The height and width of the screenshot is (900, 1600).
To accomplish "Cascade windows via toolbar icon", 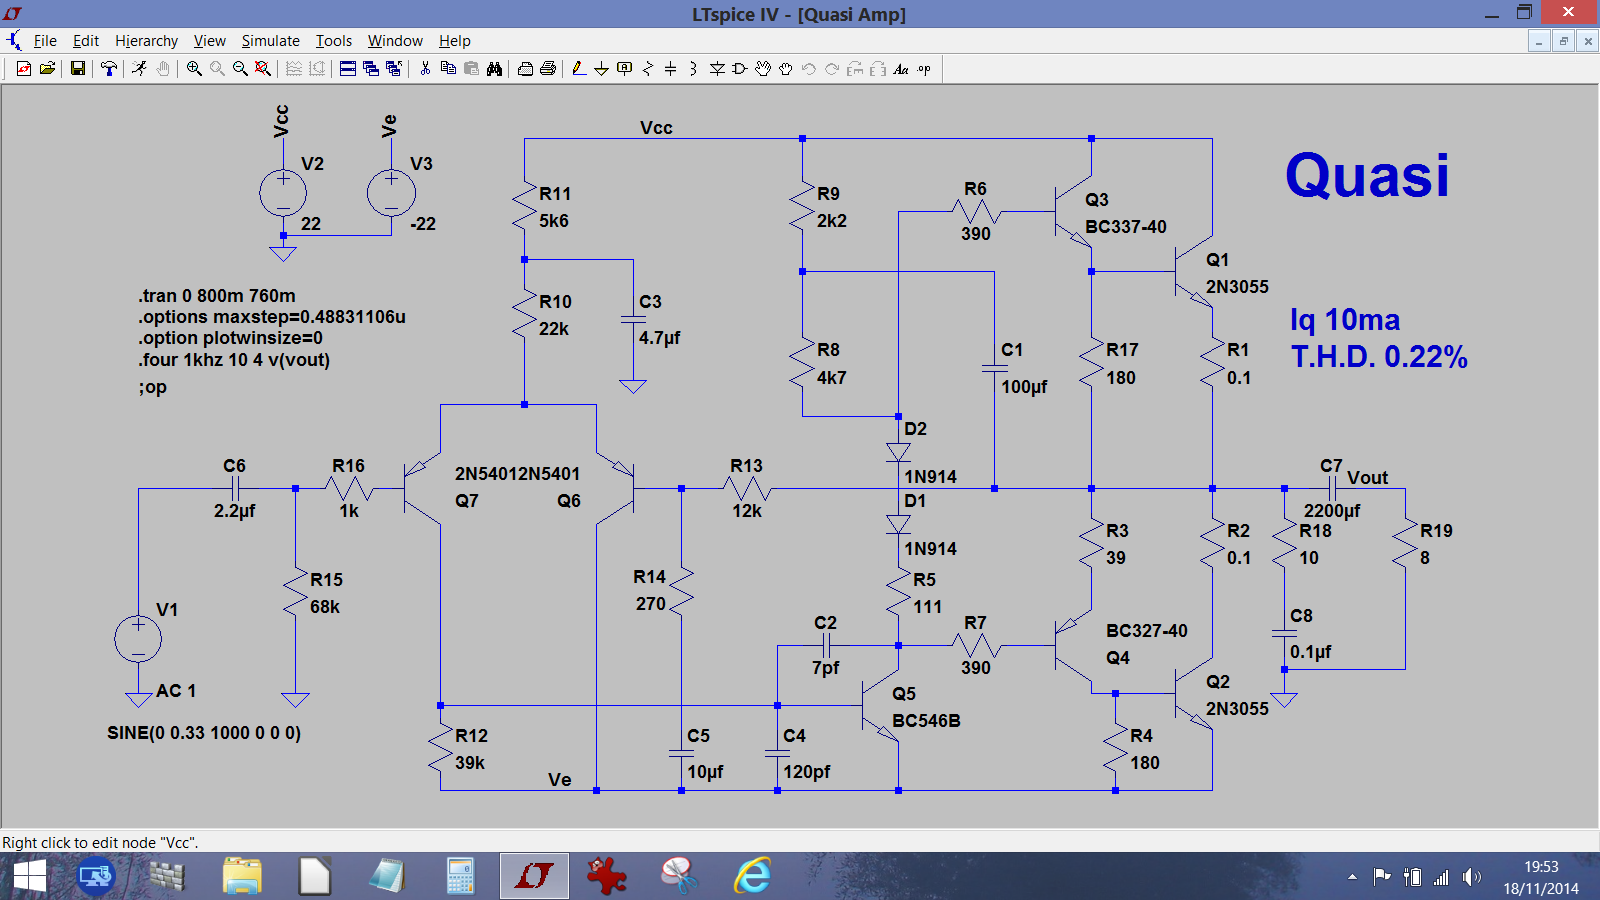I will (371, 69).
